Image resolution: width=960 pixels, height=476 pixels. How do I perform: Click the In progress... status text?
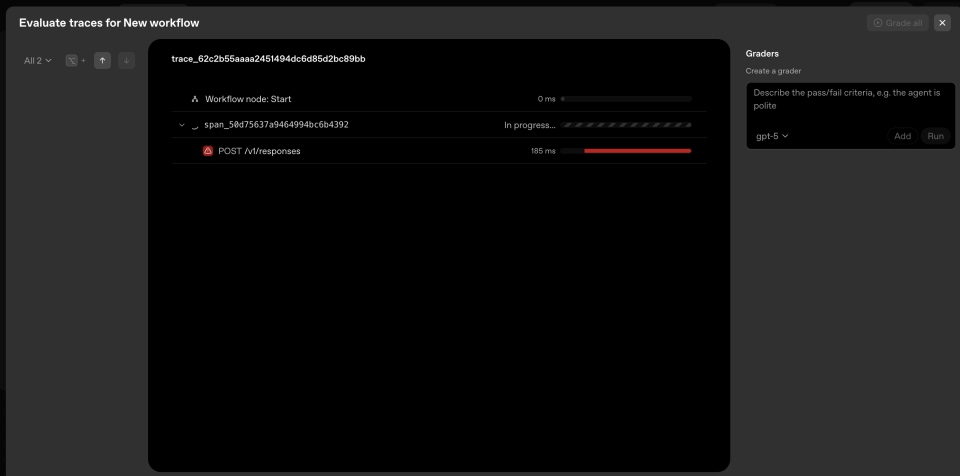click(530, 125)
